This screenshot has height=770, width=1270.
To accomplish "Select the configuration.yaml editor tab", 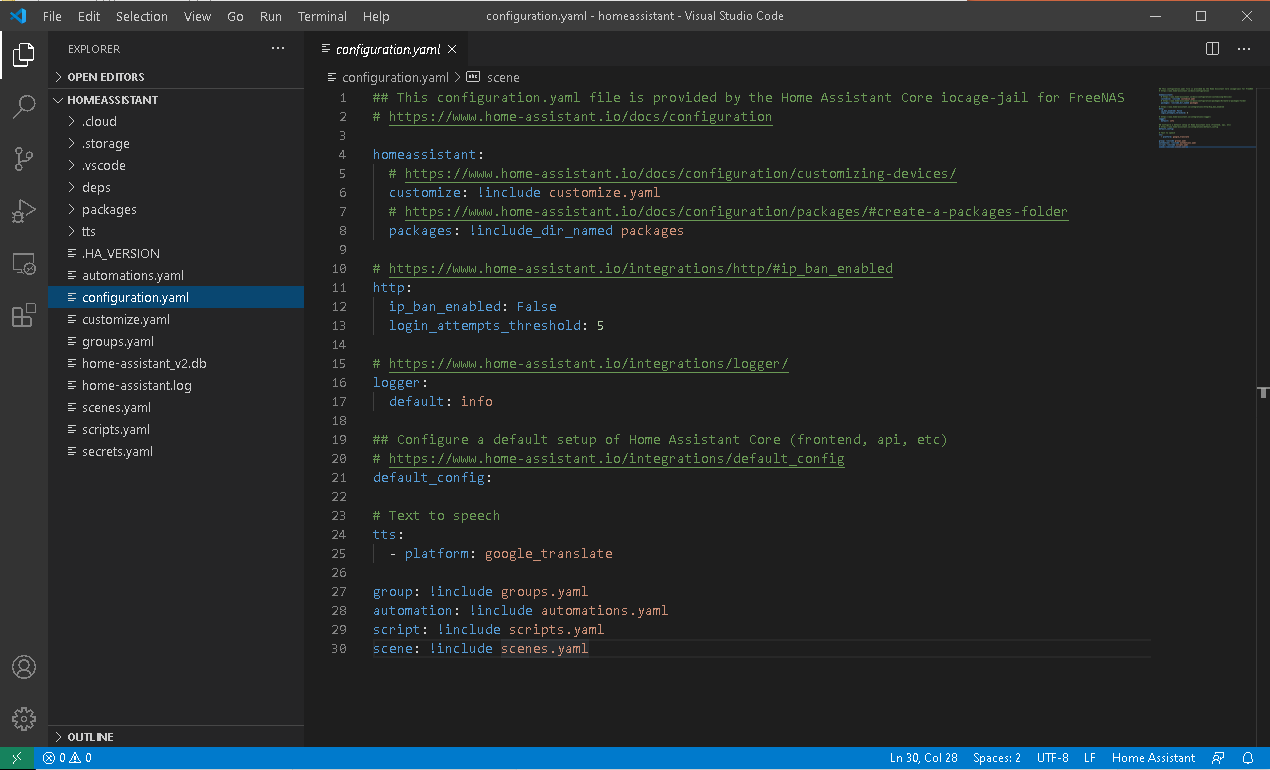I will click(x=387, y=49).
